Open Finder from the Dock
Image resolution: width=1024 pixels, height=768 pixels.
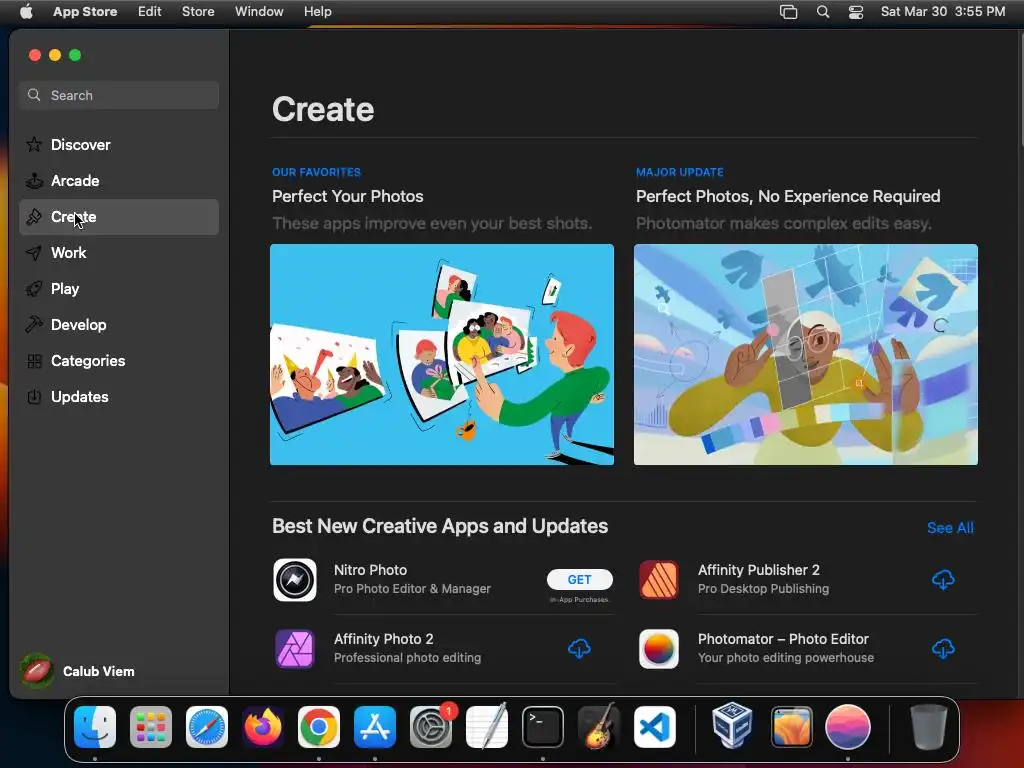tap(95, 727)
